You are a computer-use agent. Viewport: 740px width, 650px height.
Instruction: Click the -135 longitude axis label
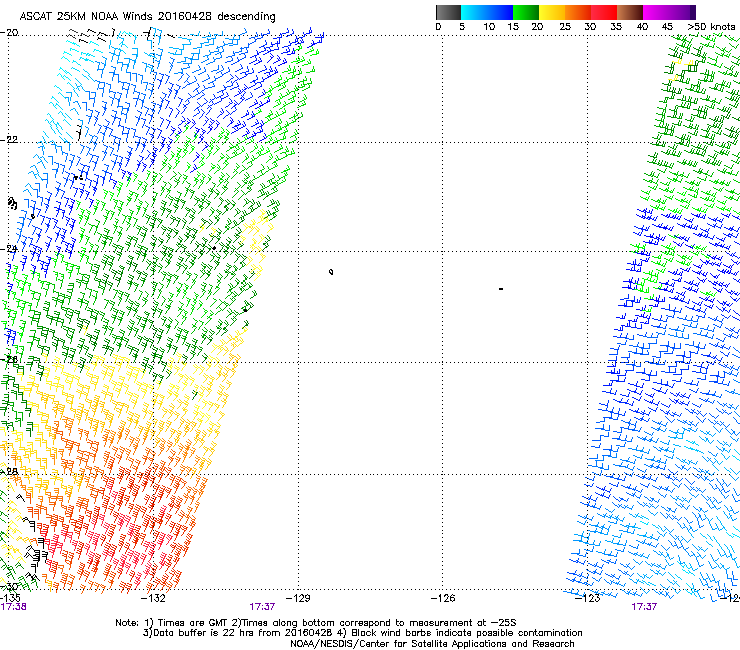pyautogui.click(x=10, y=598)
